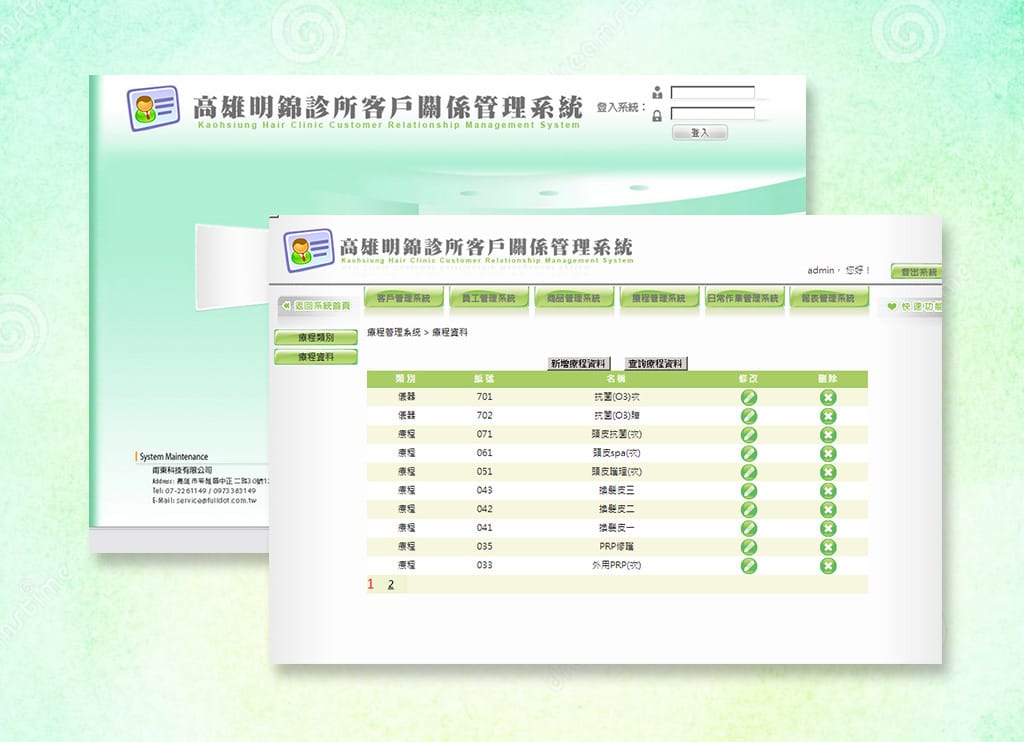Delete course row 043

[828, 491]
